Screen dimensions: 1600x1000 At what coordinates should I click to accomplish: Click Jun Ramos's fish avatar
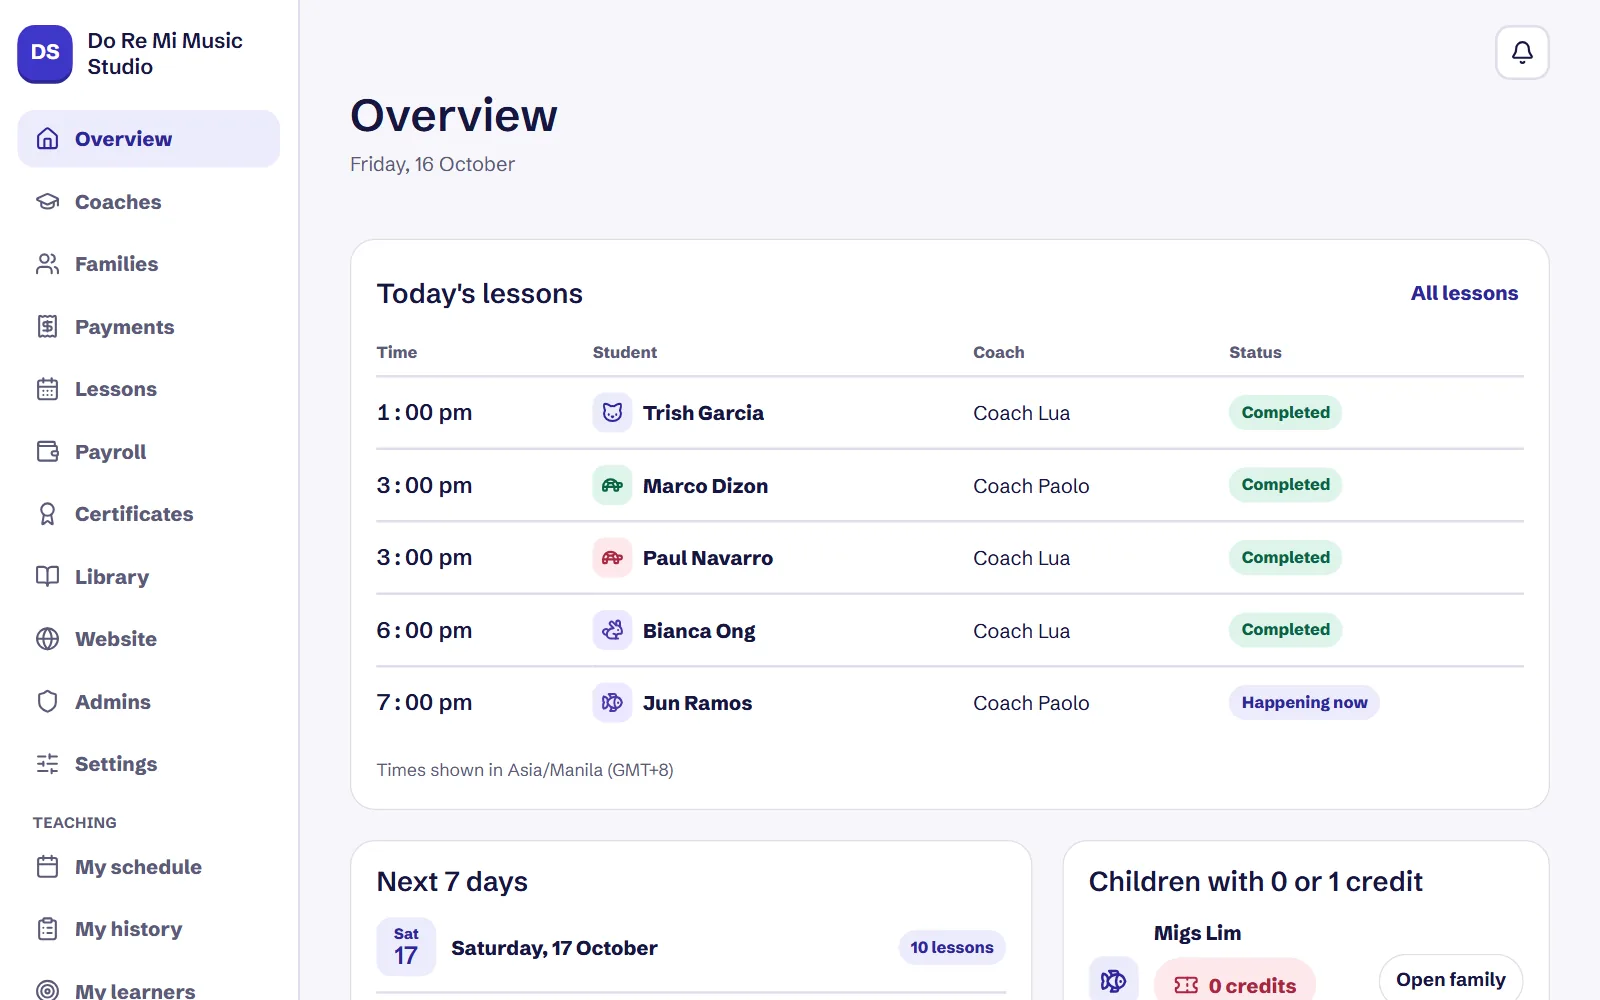(x=612, y=703)
